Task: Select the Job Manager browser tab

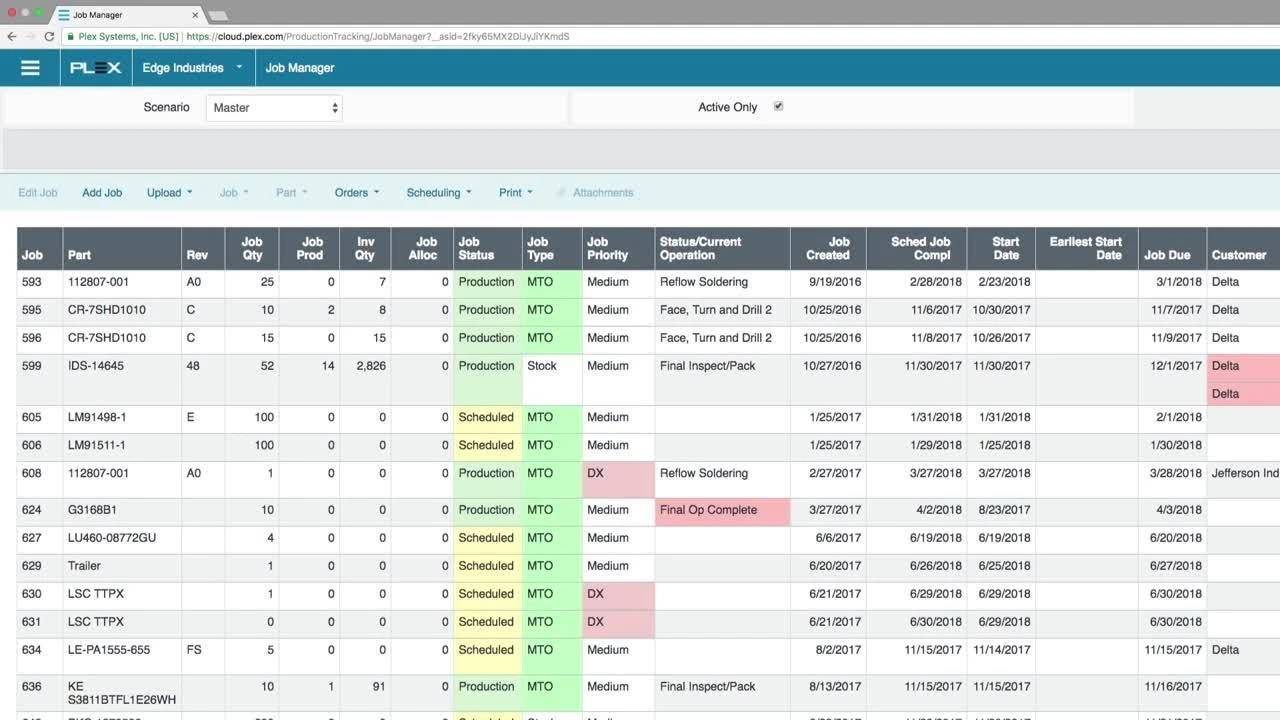Action: point(126,15)
